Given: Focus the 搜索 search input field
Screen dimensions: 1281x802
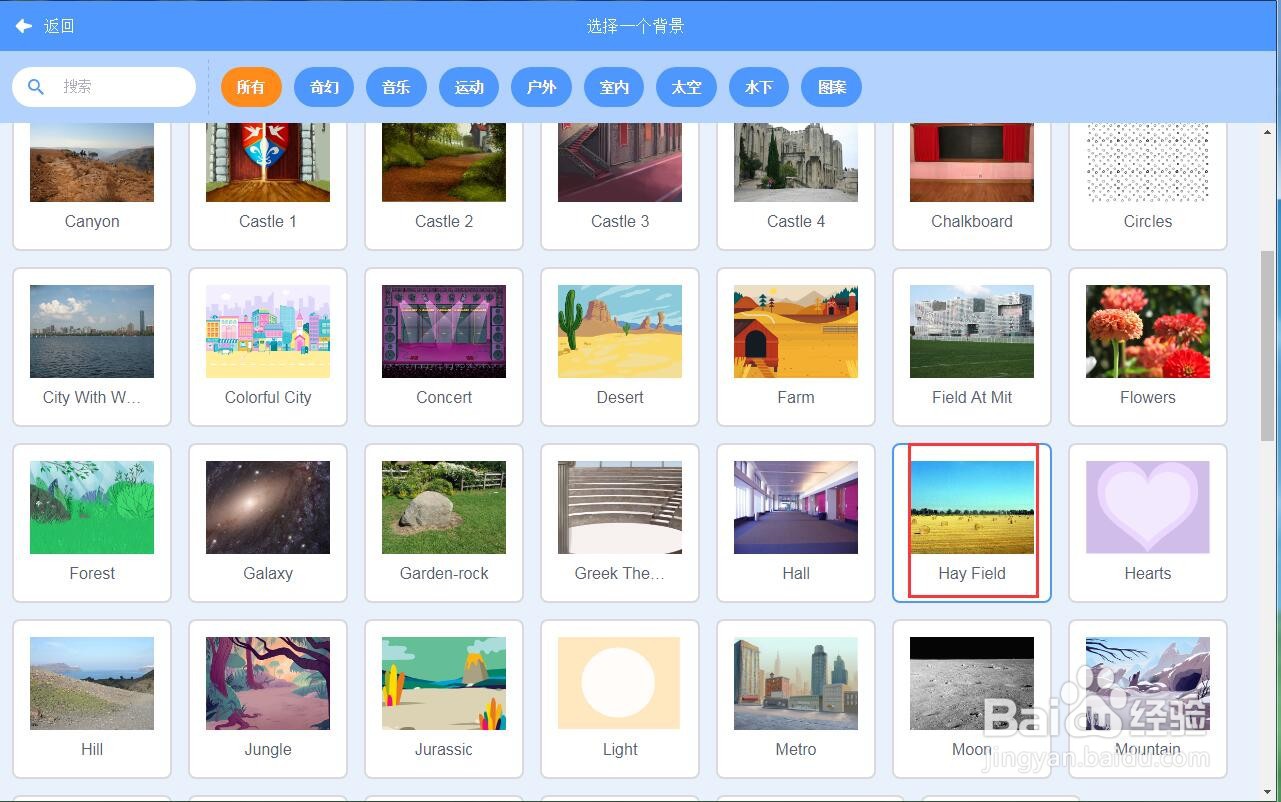Looking at the screenshot, I should point(104,87).
